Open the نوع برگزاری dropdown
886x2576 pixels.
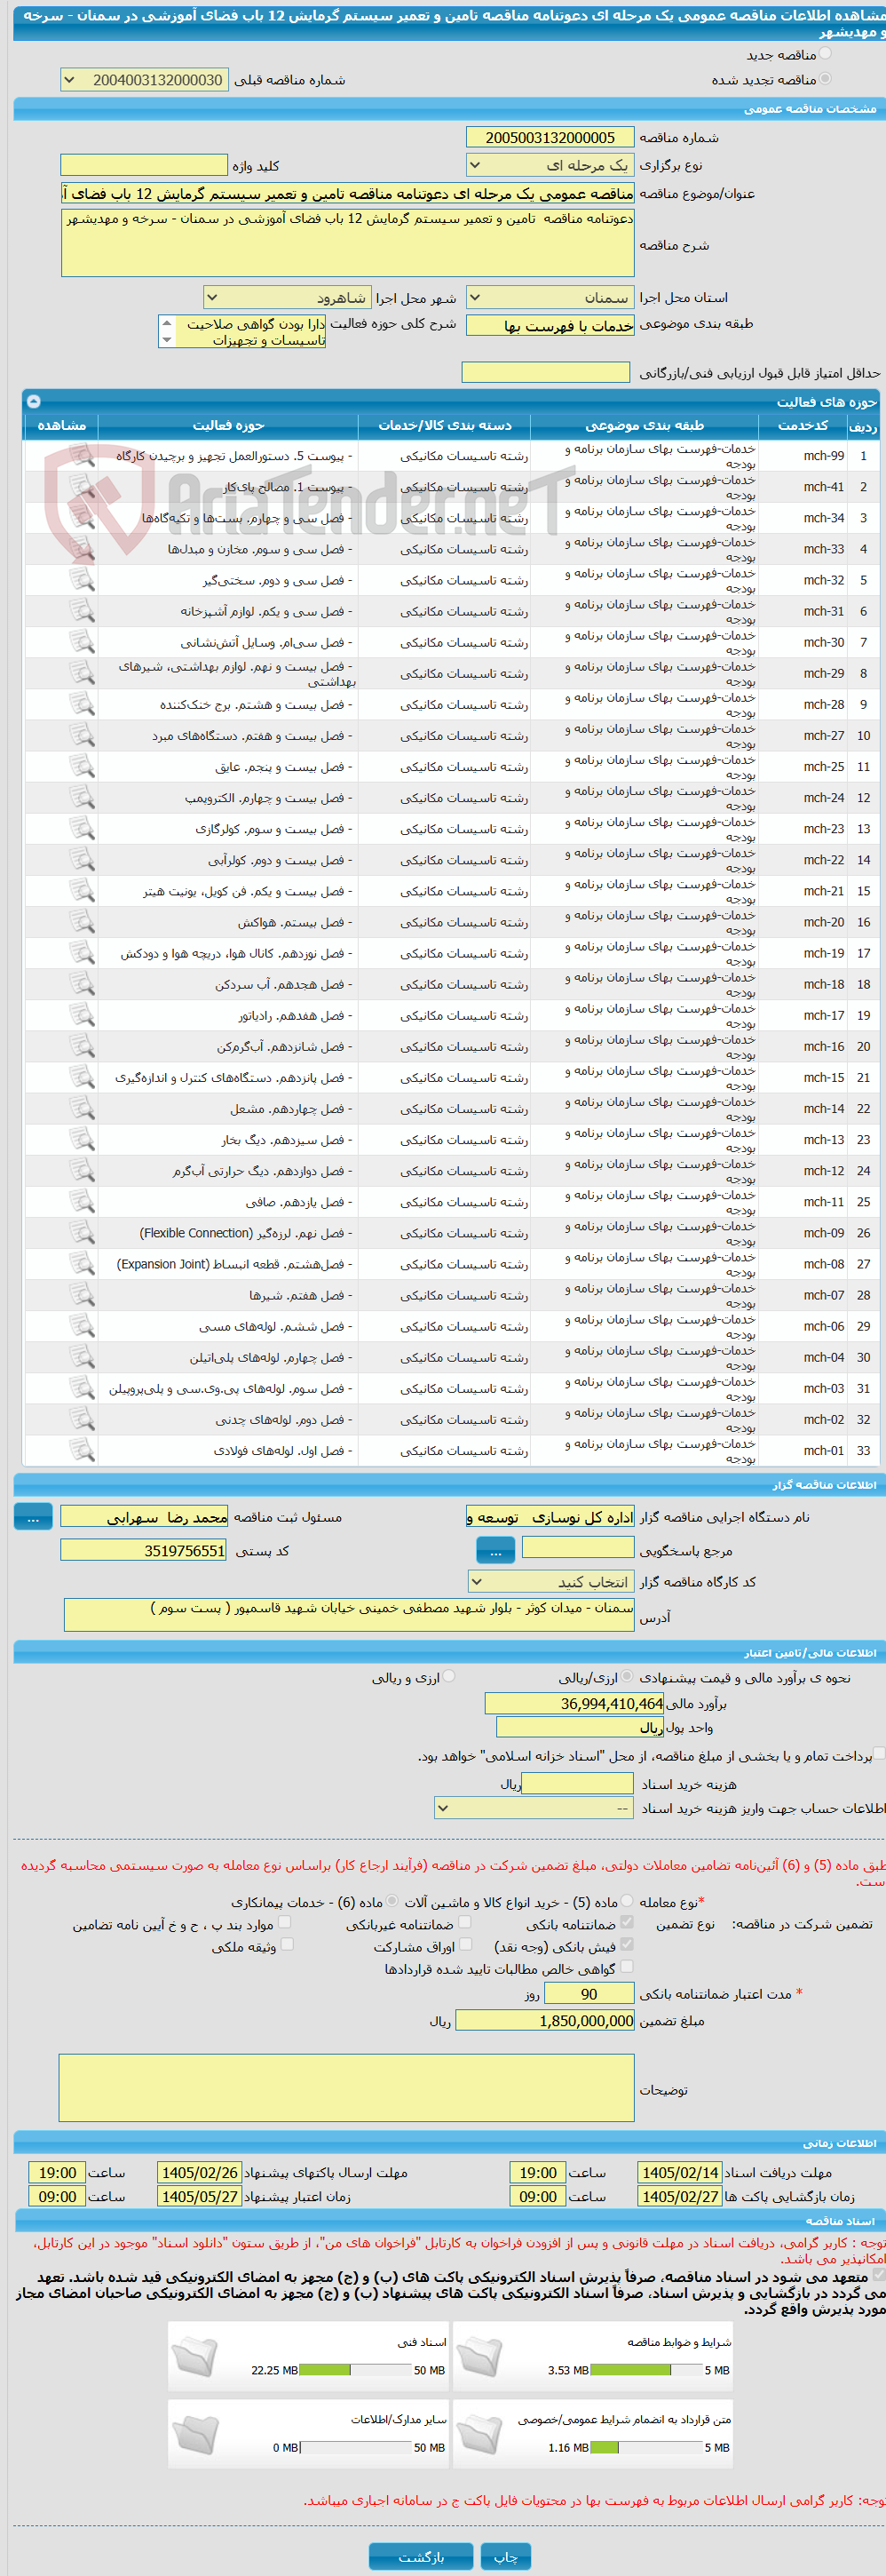(550, 165)
